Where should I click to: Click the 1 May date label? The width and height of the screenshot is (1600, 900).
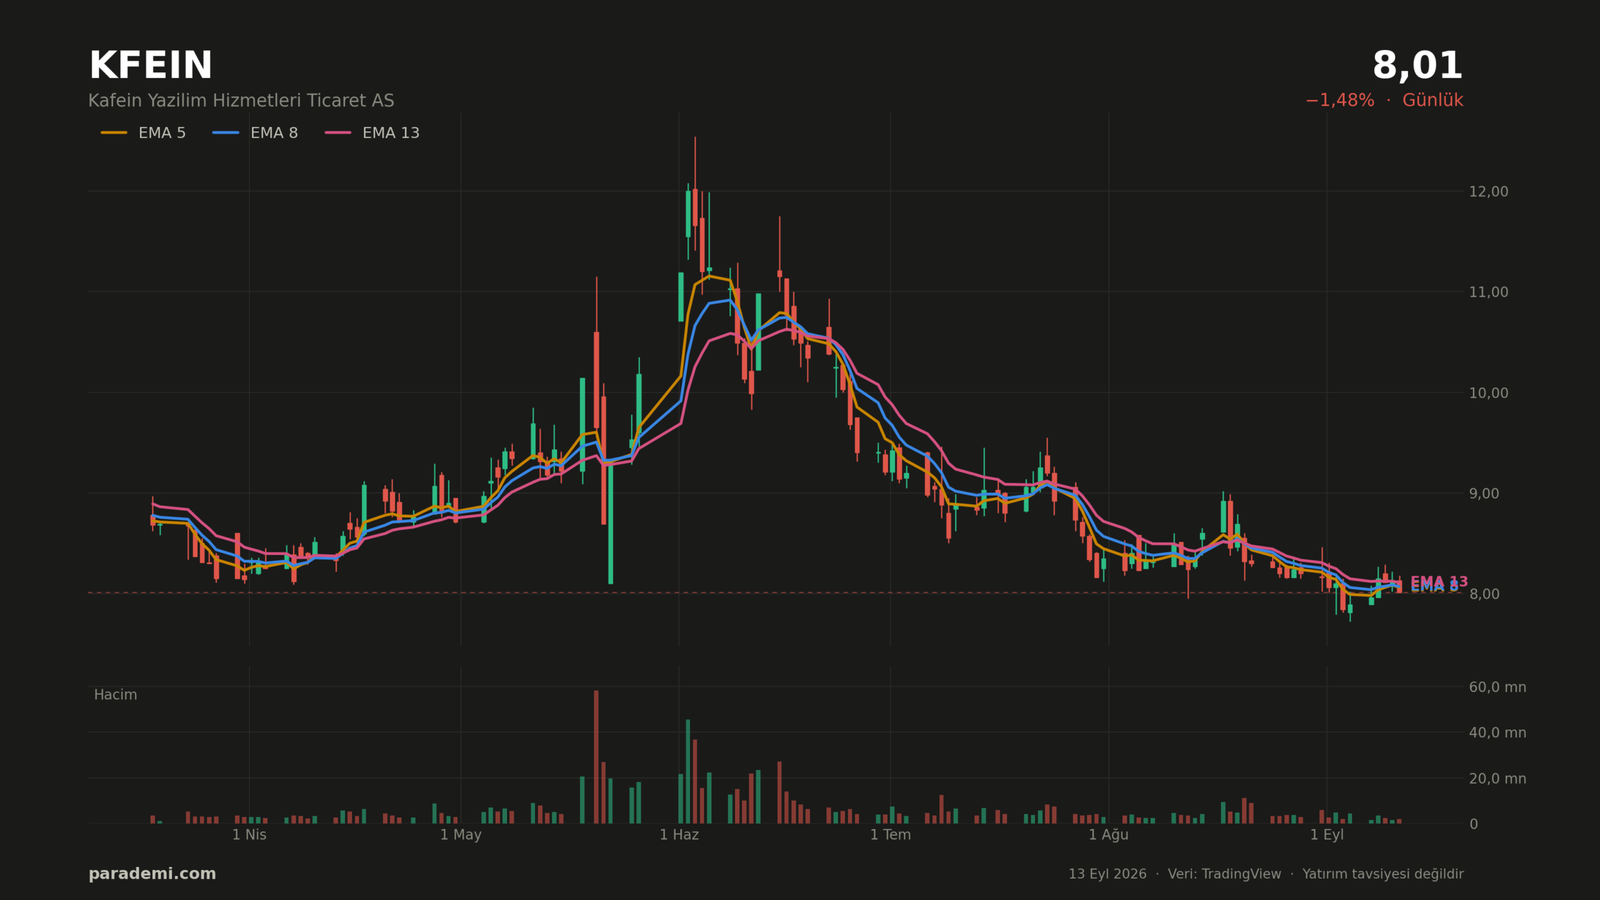point(461,835)
